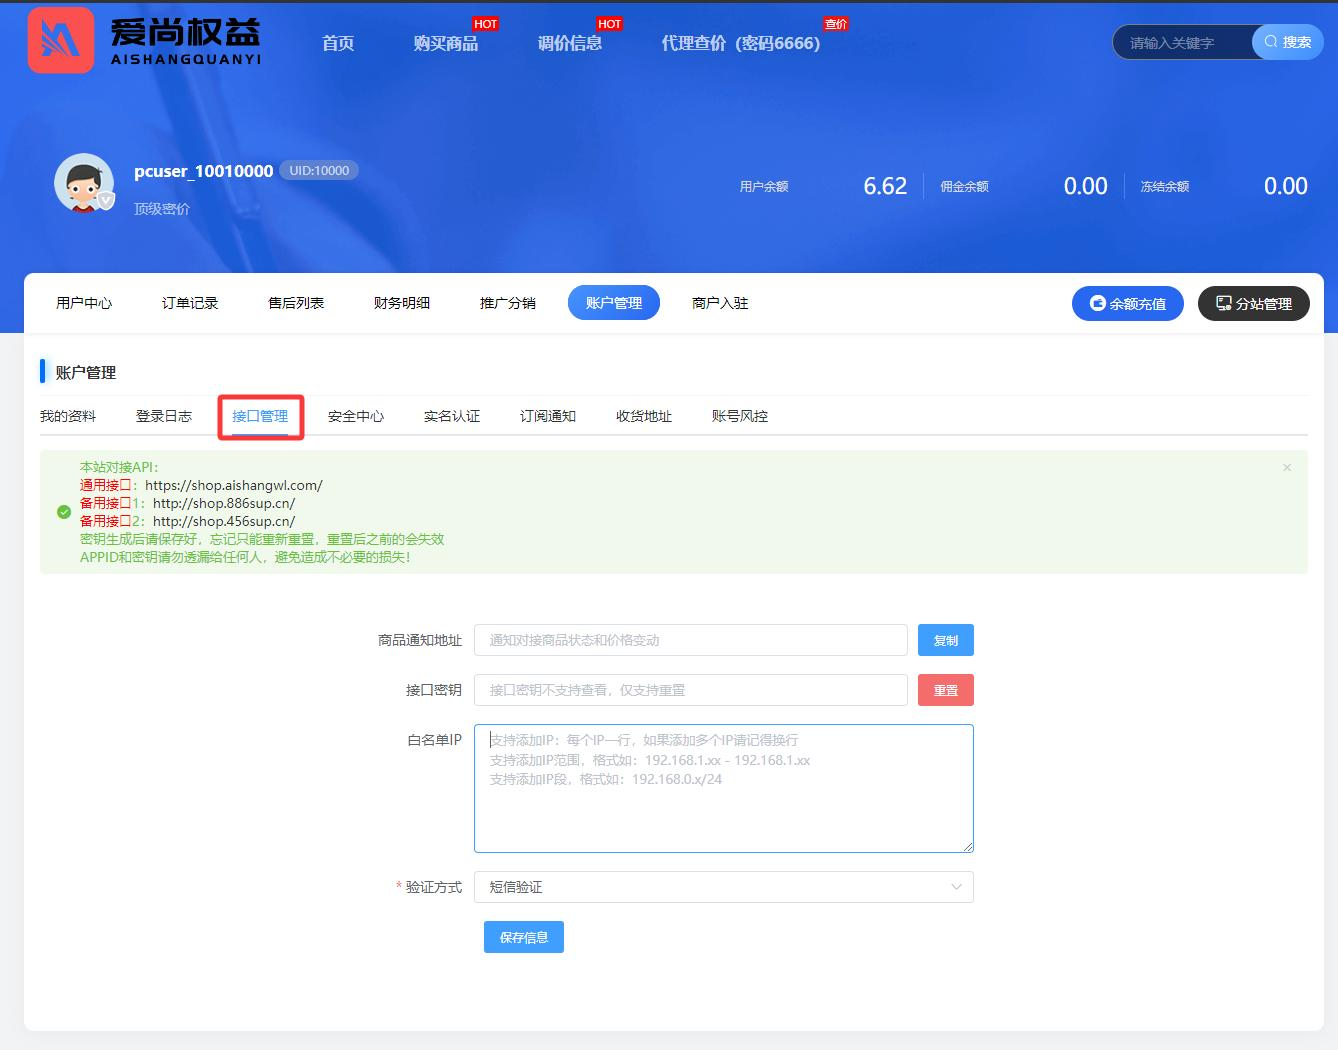Click the green checkmark icon in the API notice
This screenshot has width=1338, height=1050.
[64, 513]
